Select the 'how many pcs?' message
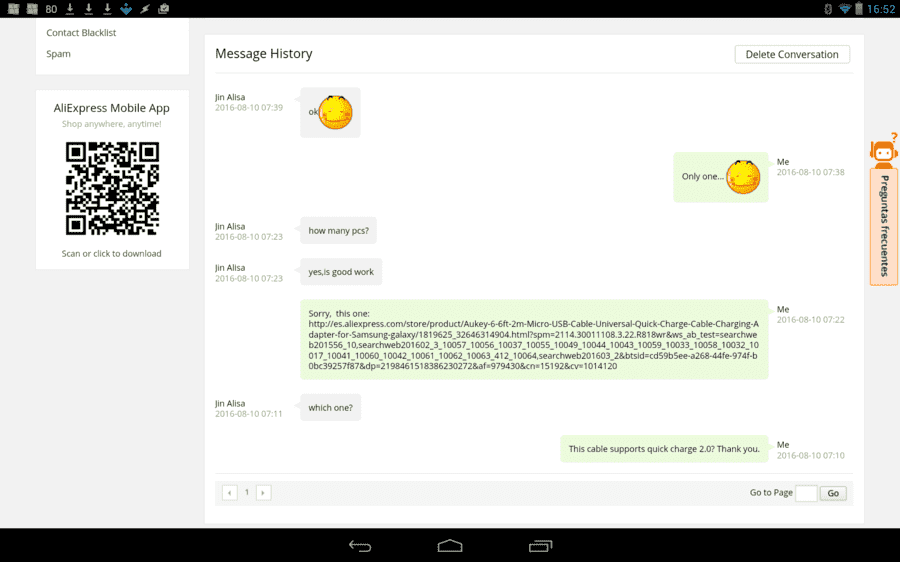Image resolution: width=900 pixels, height=562 pixels. click(339, 230)
